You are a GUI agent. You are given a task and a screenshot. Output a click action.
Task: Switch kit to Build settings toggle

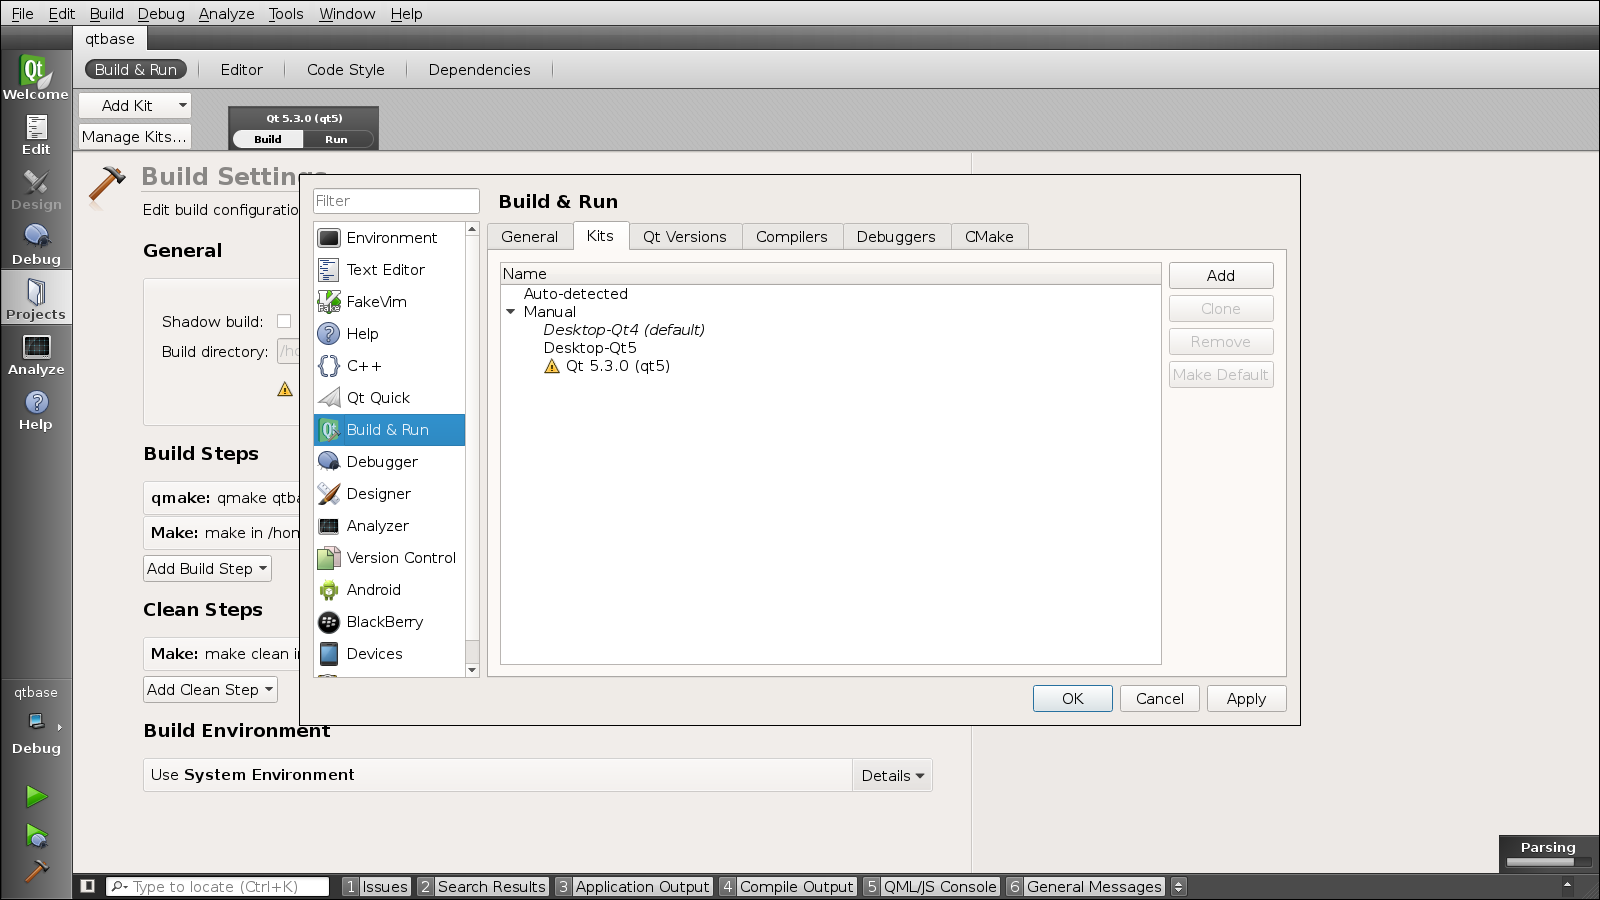click(x=268, y=139)
